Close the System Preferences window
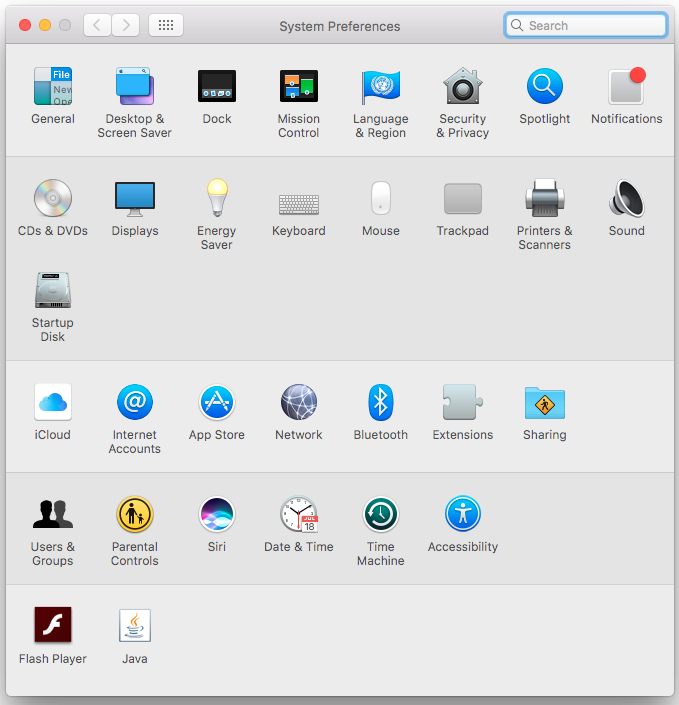Viewport: 679px width, 705px height. pyautogui.click(x=25, y=25)
